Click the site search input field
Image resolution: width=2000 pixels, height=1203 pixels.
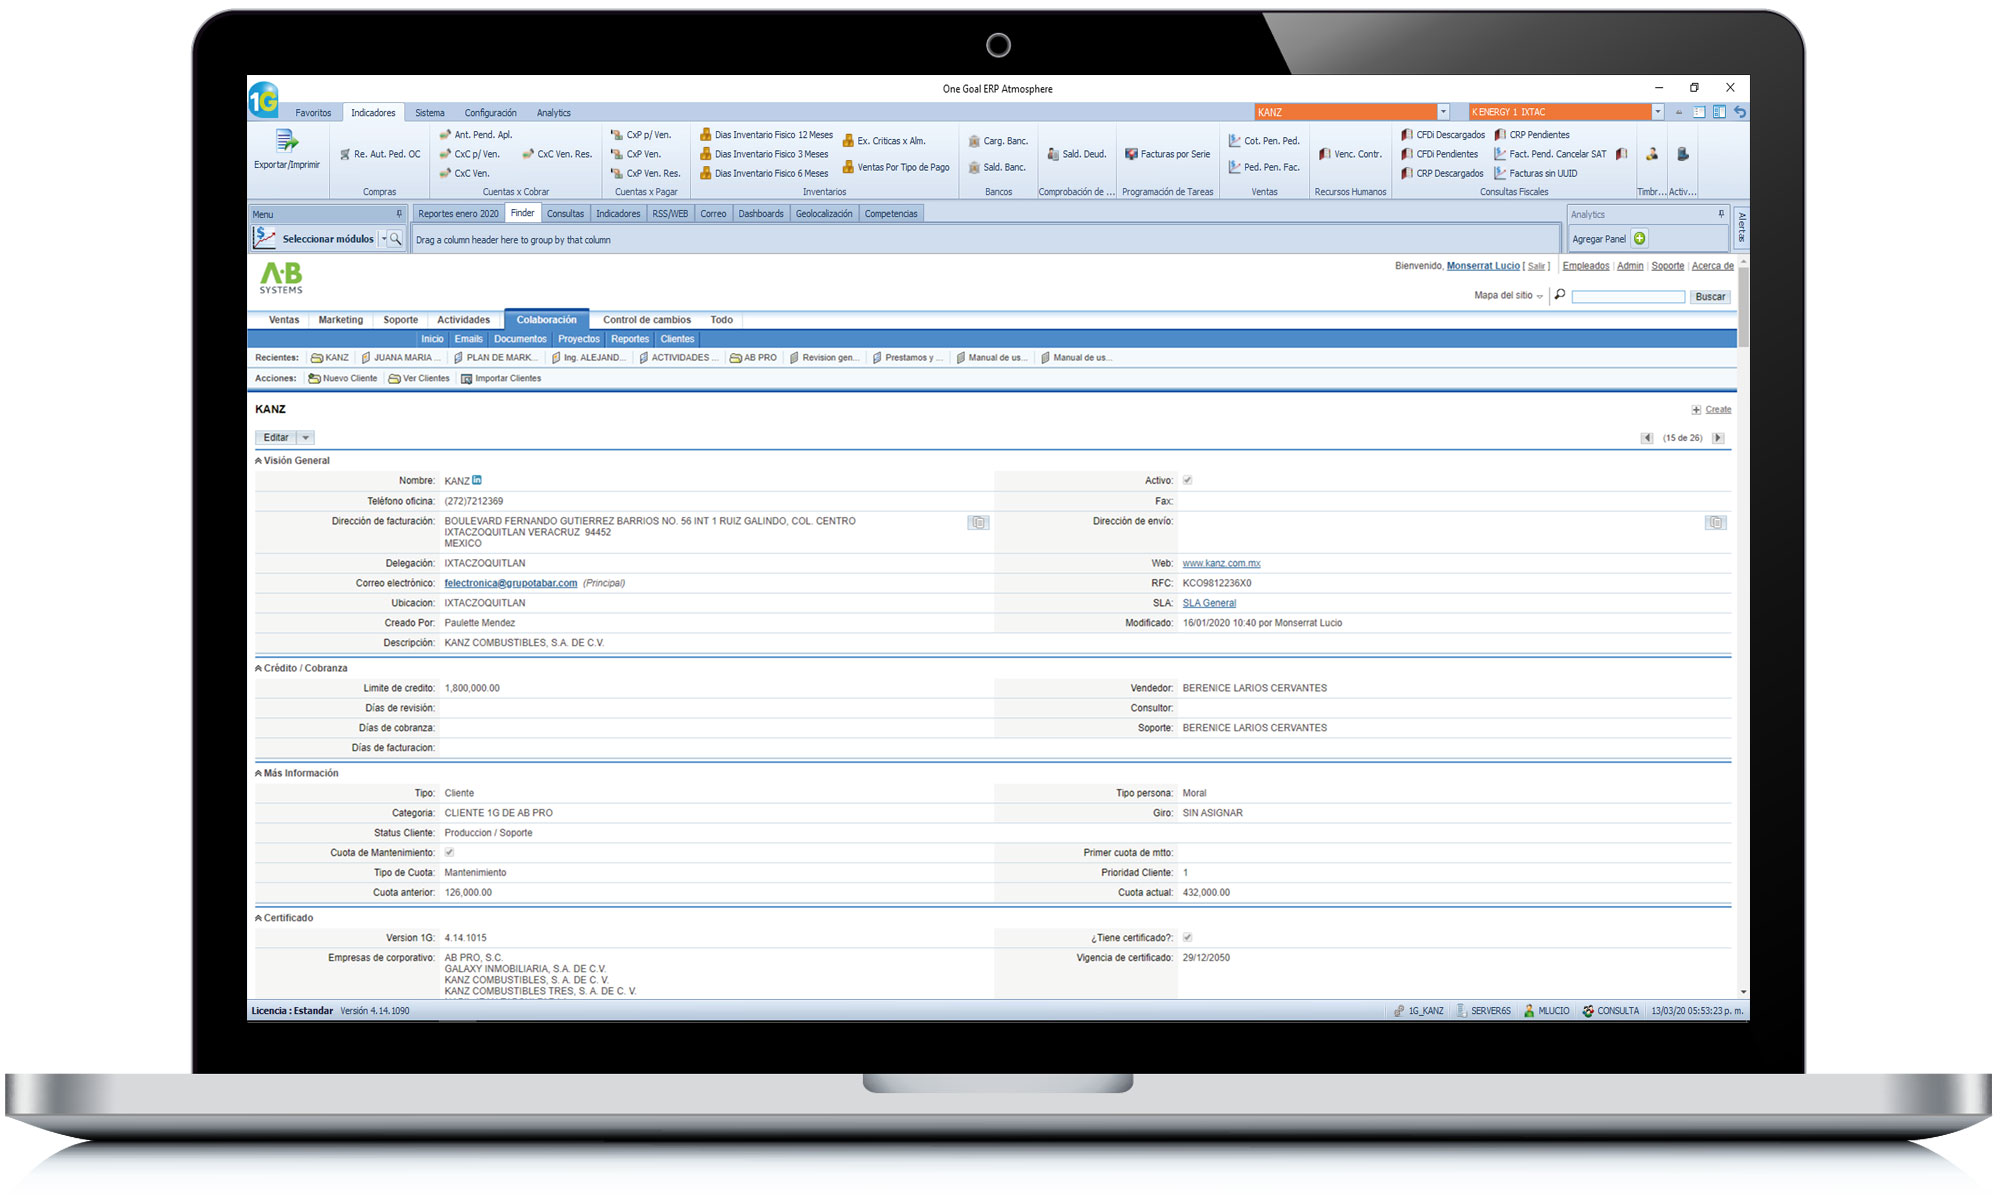[1628, 297]
